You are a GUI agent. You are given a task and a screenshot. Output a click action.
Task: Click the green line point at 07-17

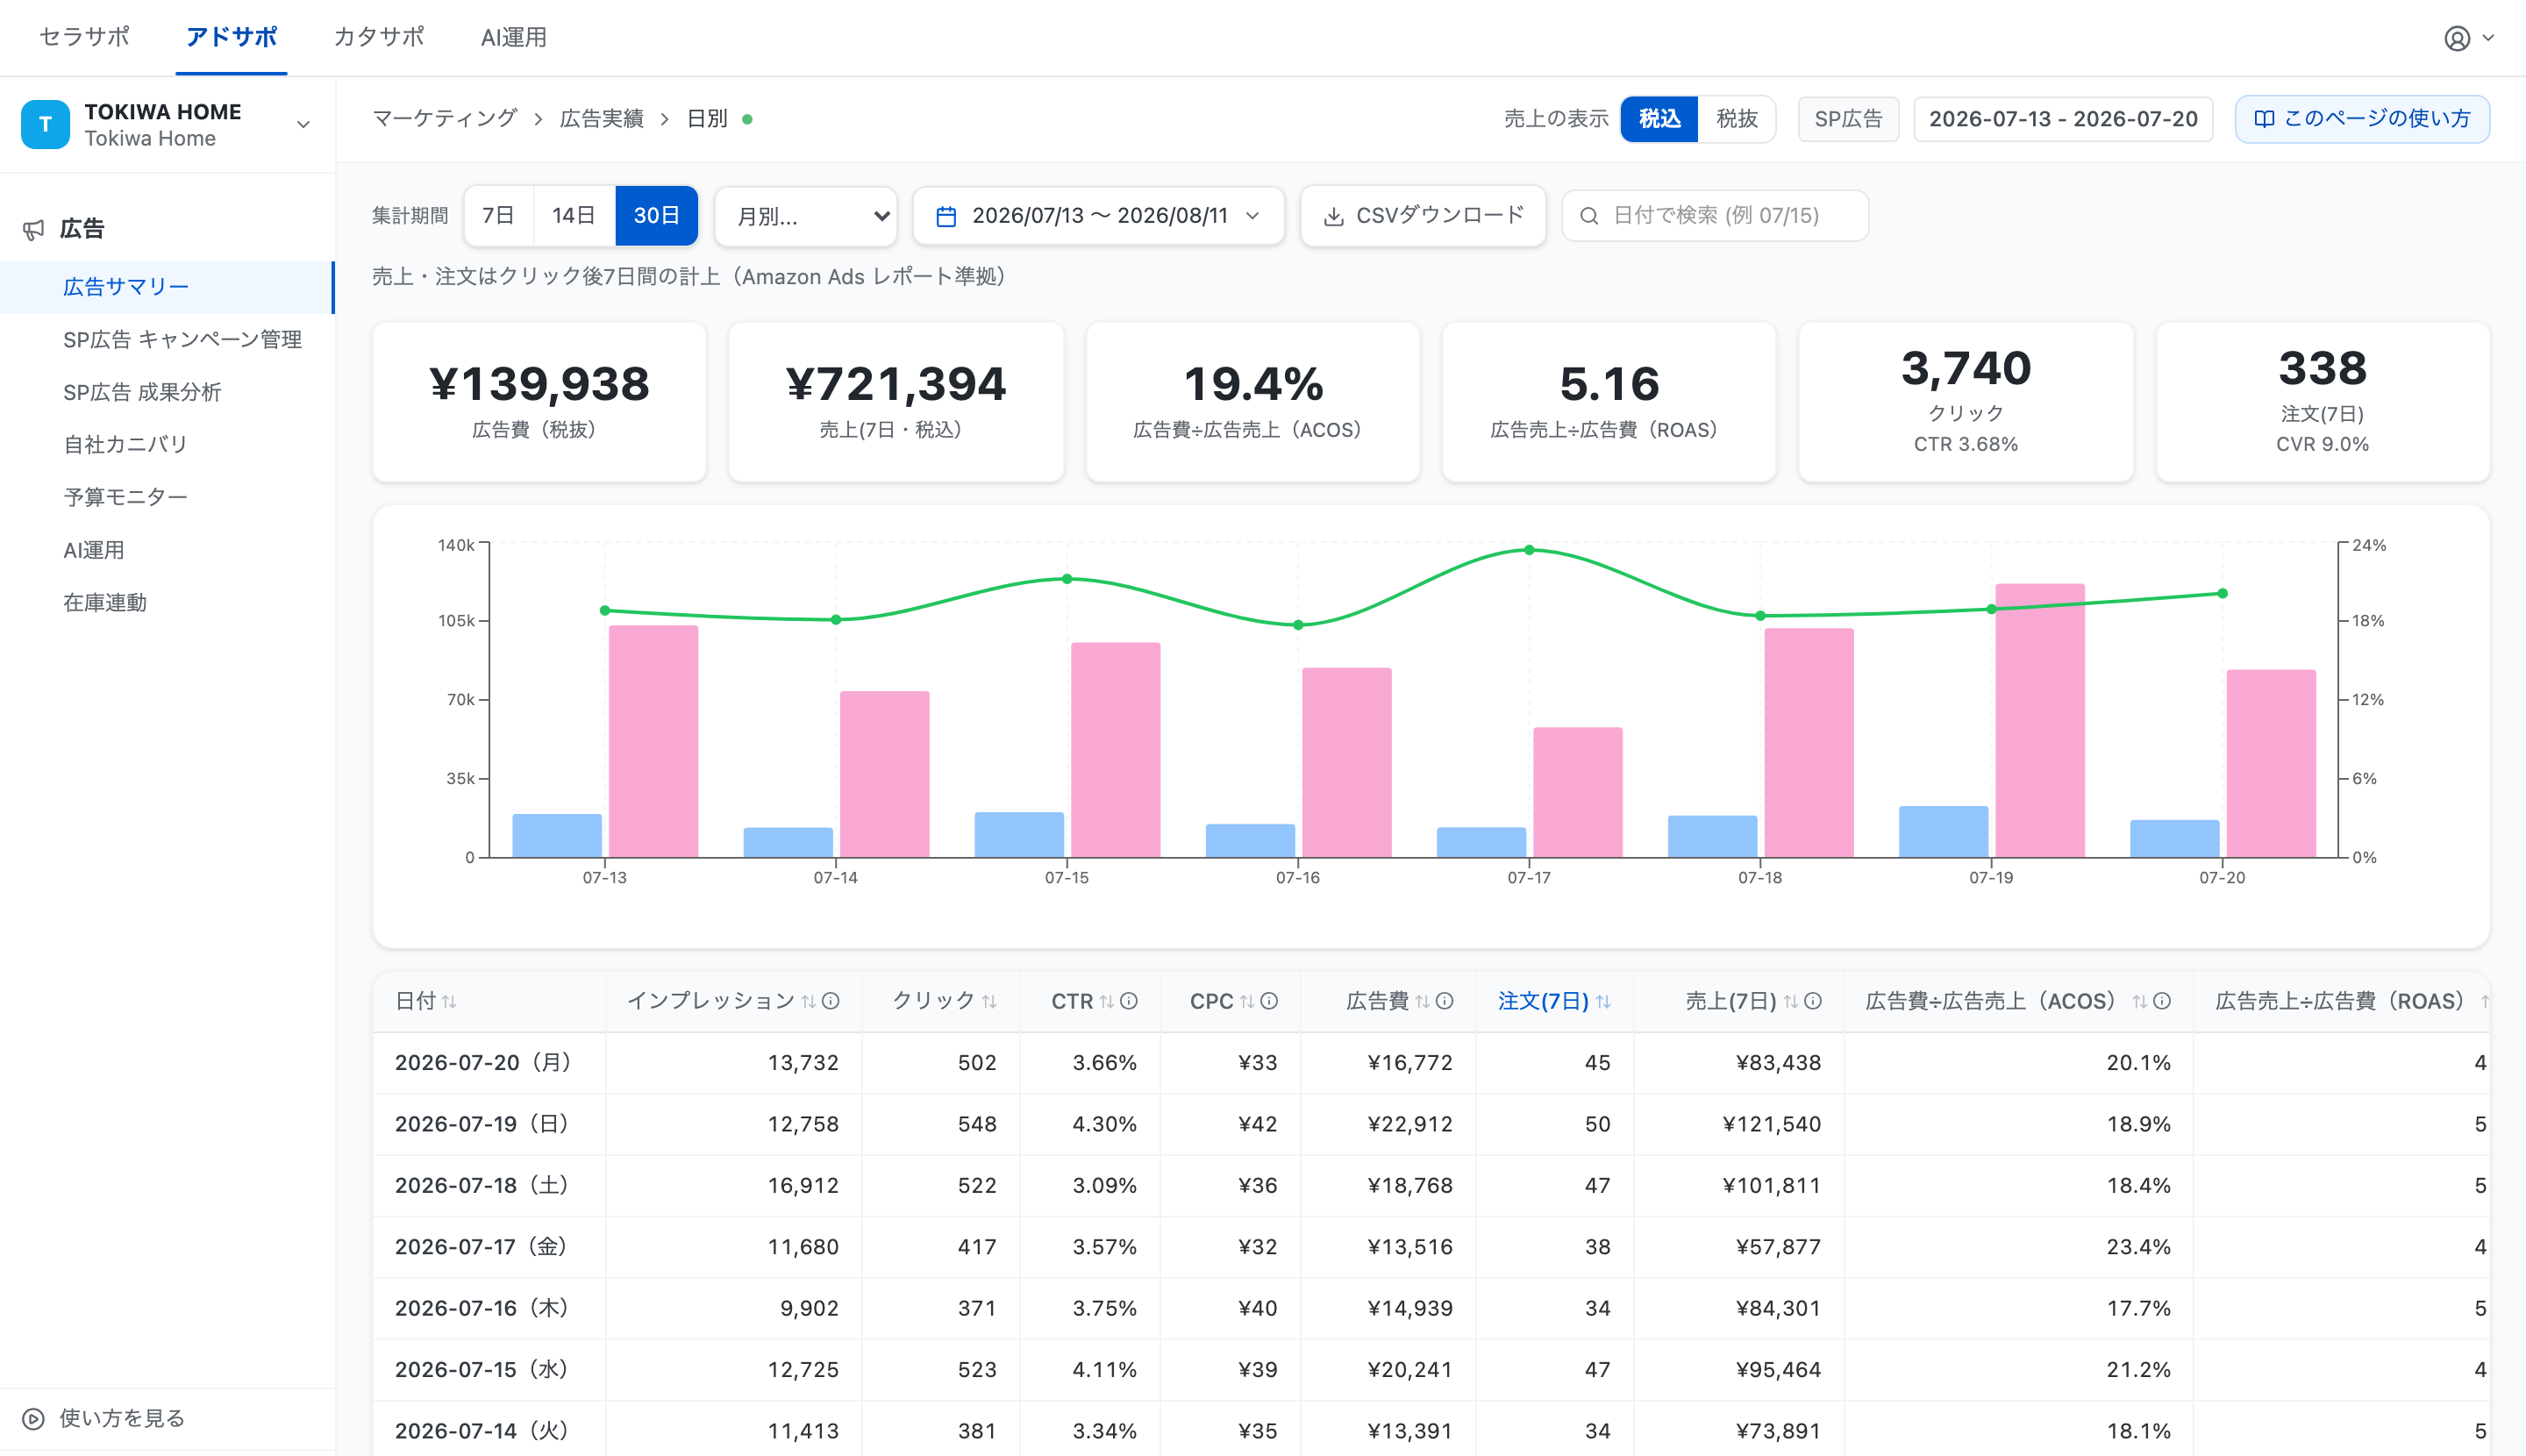pyautogui.click(x=1529, y=550)
